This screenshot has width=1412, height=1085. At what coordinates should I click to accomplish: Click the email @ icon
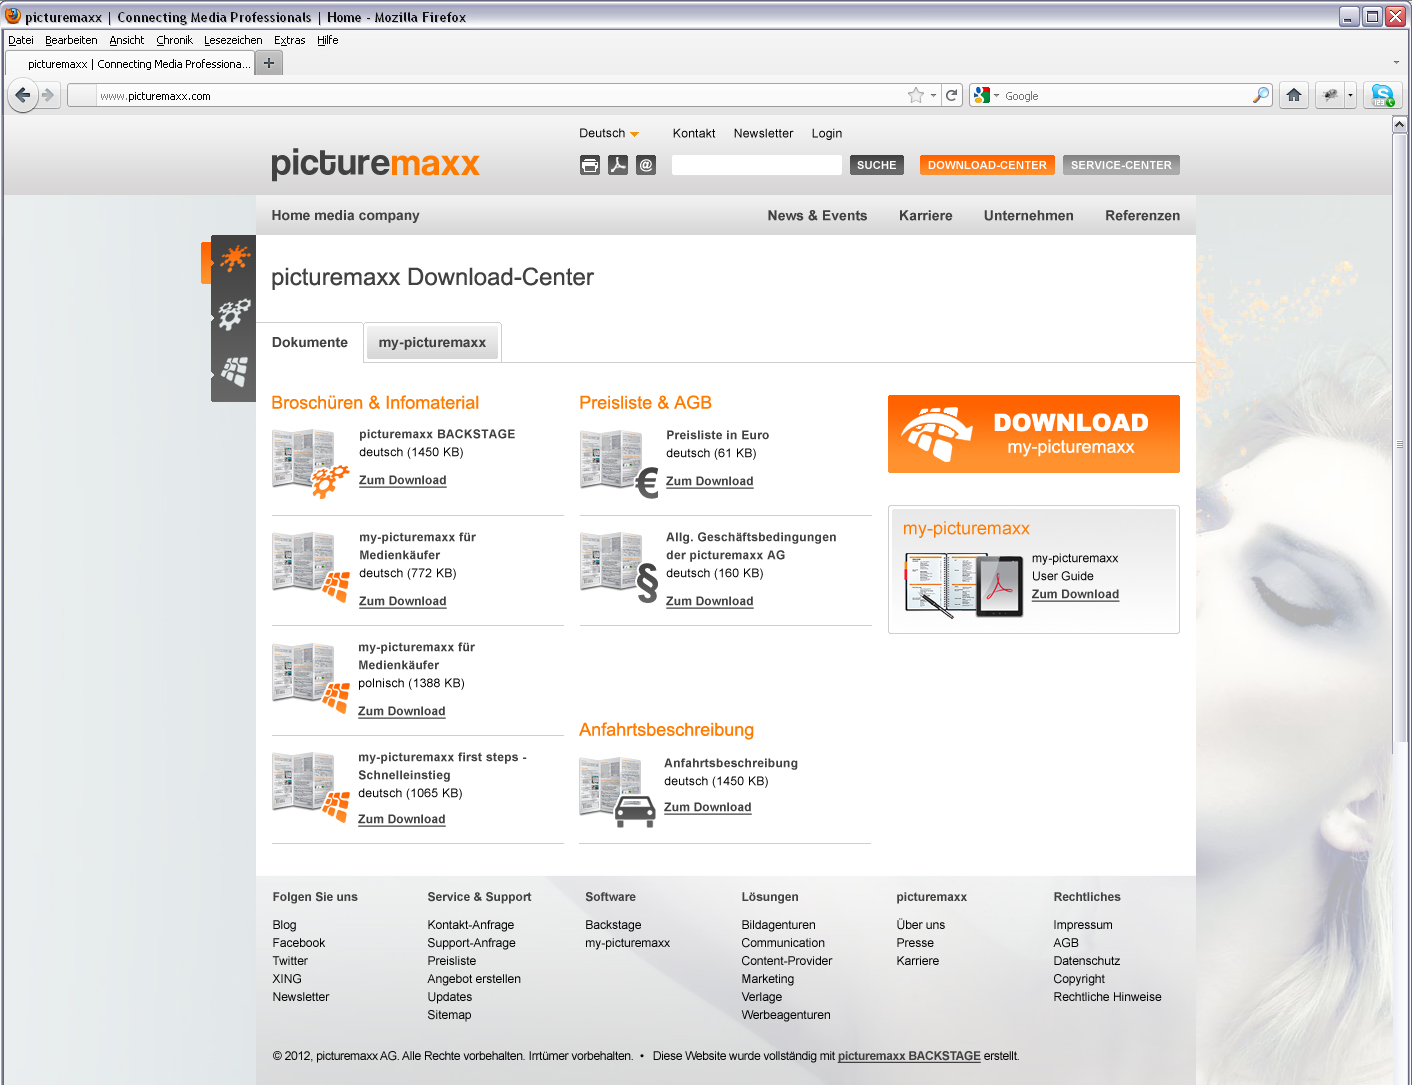(x=646, y=165)
